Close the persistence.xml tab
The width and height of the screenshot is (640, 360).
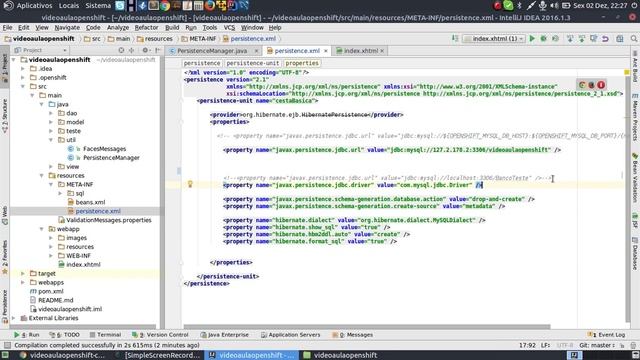tap(326, 51)
